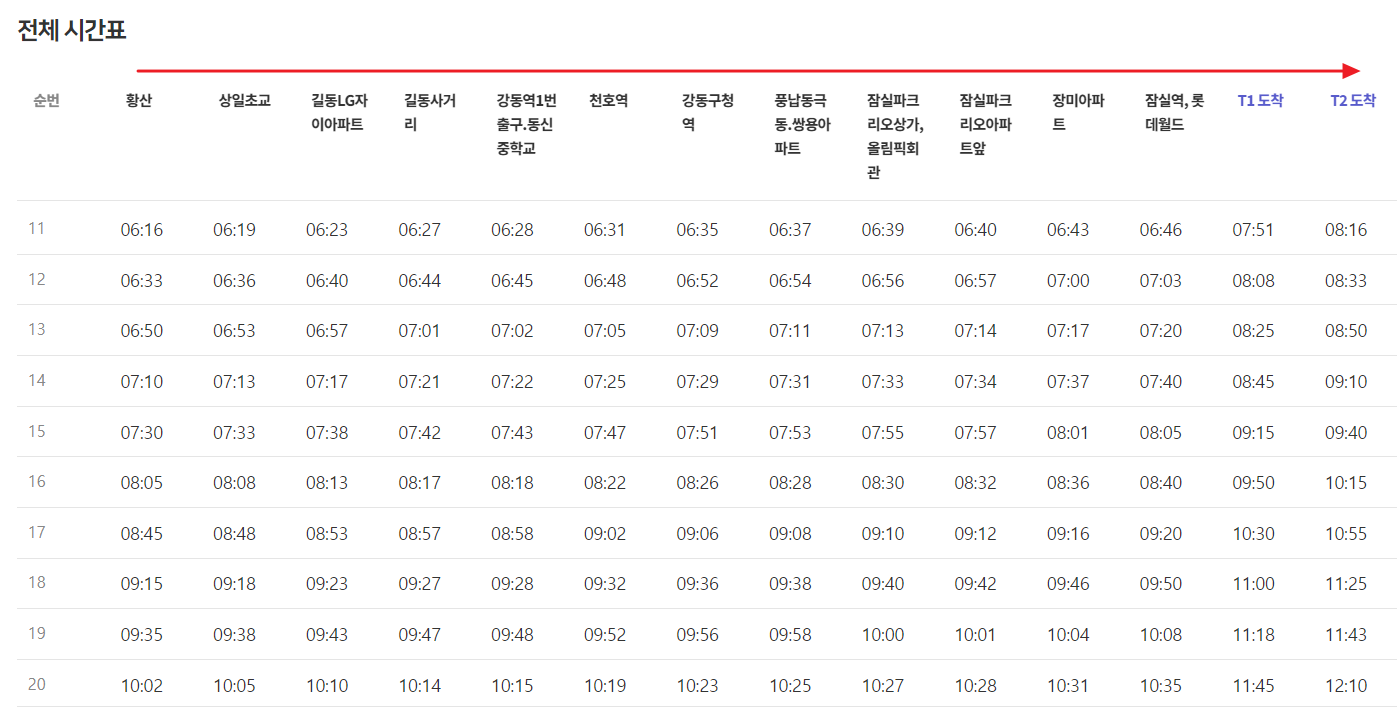
Task: Click 07:51 T1 arrival in row 11
Action: click(1253, 230)
